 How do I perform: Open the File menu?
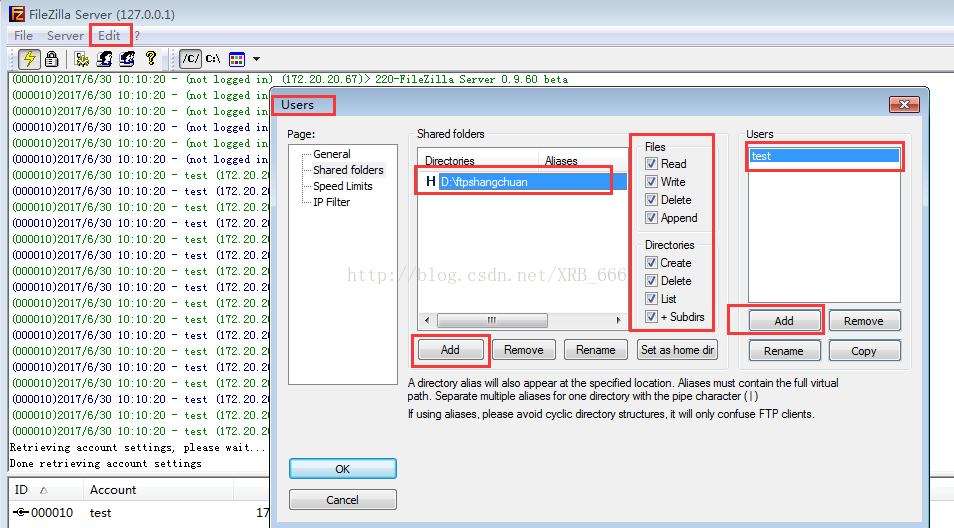(x=23, y=35)
